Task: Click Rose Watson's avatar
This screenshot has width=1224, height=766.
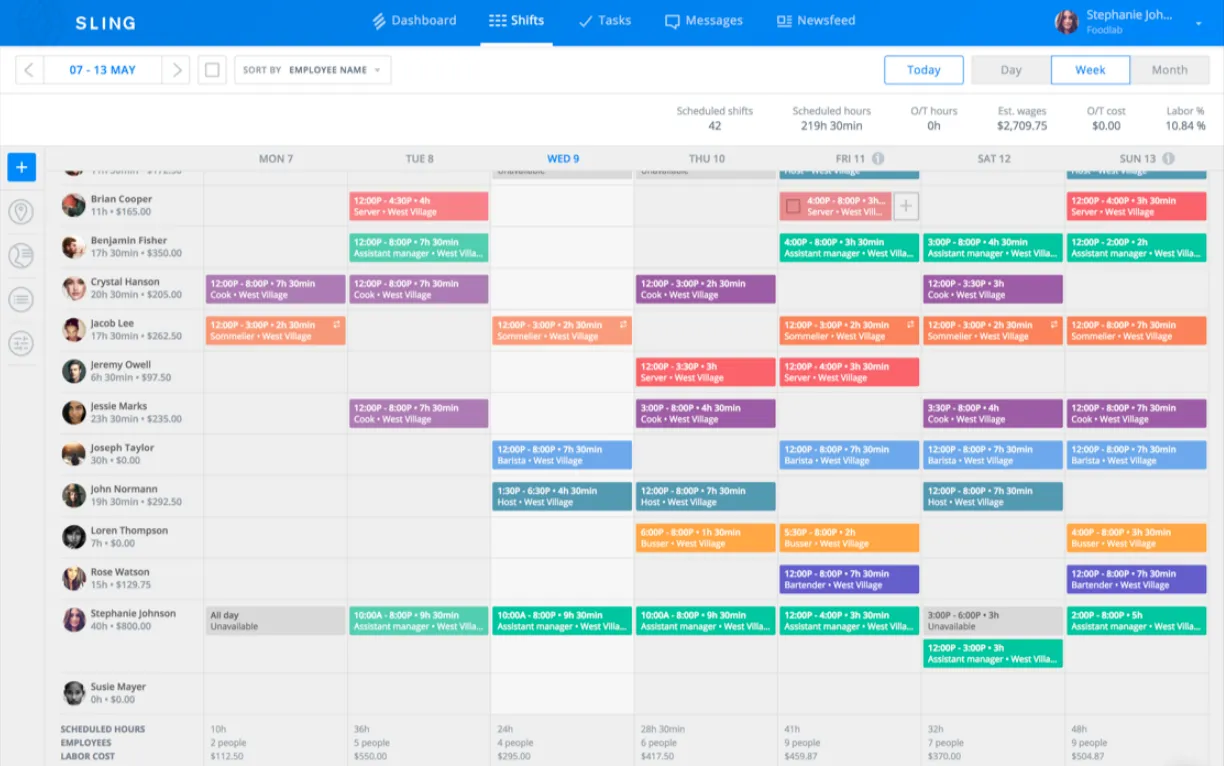Action: click(73, 578)
